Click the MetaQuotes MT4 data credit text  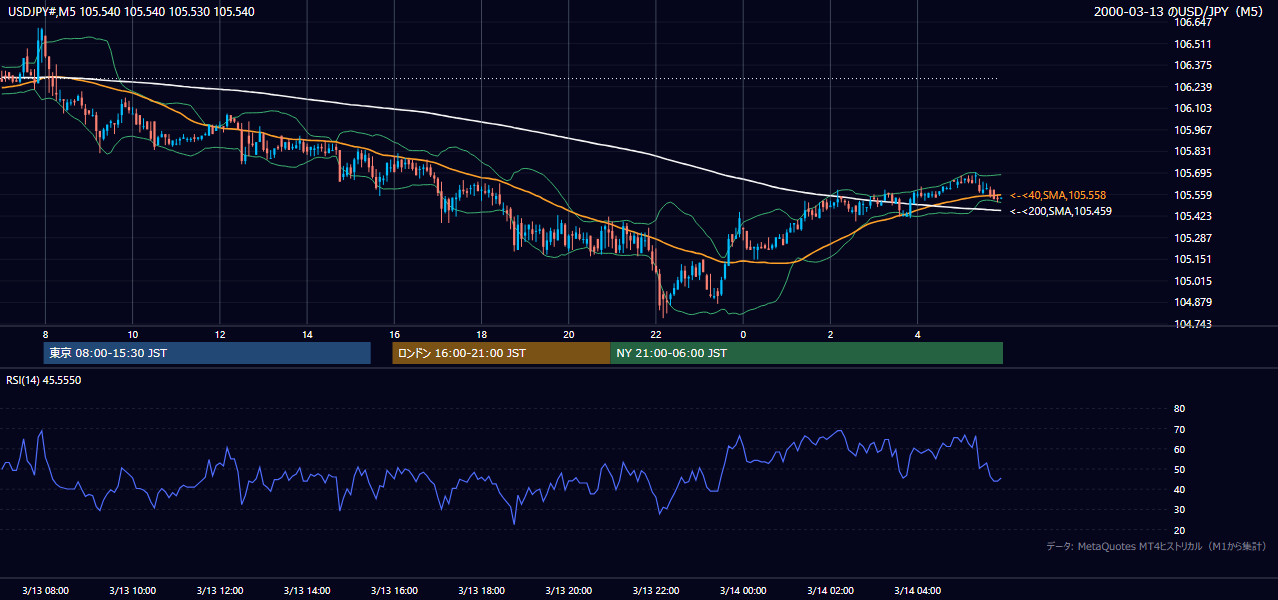coord(1156,546)
